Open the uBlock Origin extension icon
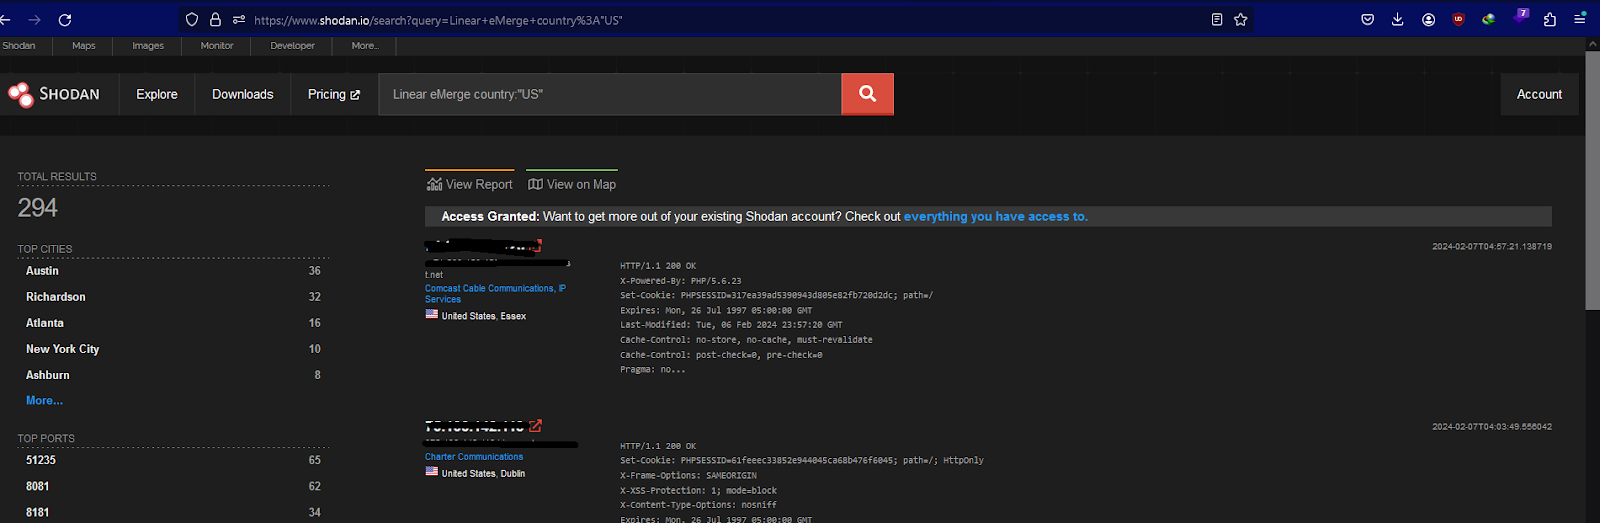The width and height of the screenshot is (1600, 523). (x=1459, y=20)
